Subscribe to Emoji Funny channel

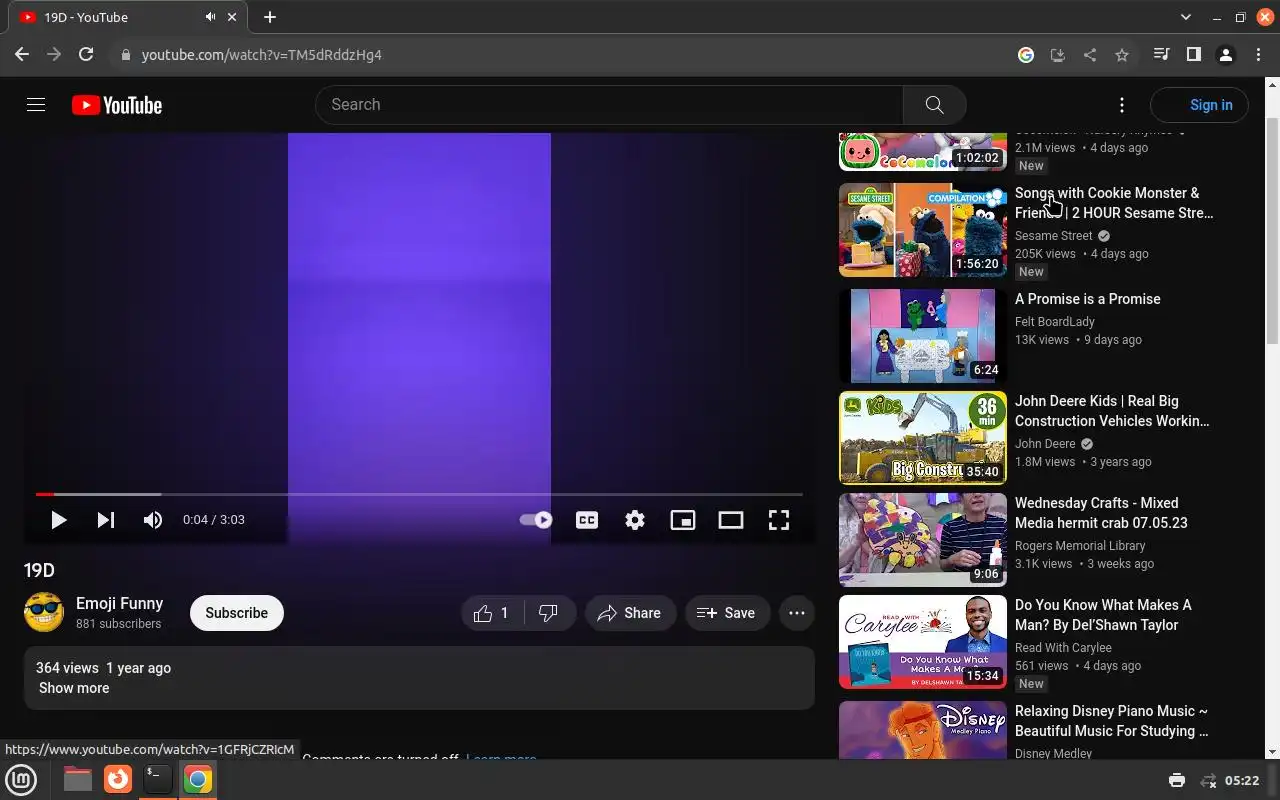[x=237, y=613]
